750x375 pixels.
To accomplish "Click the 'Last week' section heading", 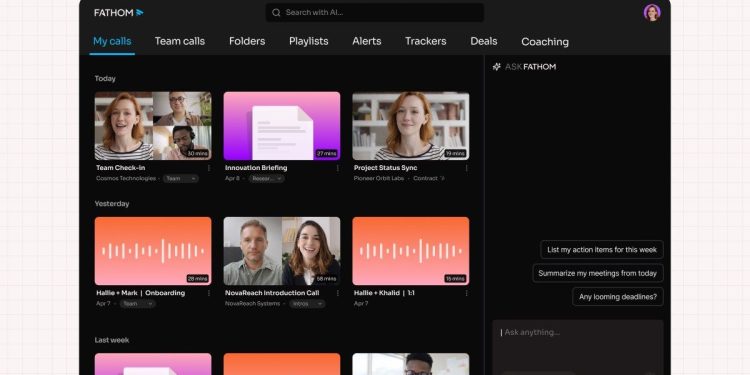I will (x=112, y=340).
